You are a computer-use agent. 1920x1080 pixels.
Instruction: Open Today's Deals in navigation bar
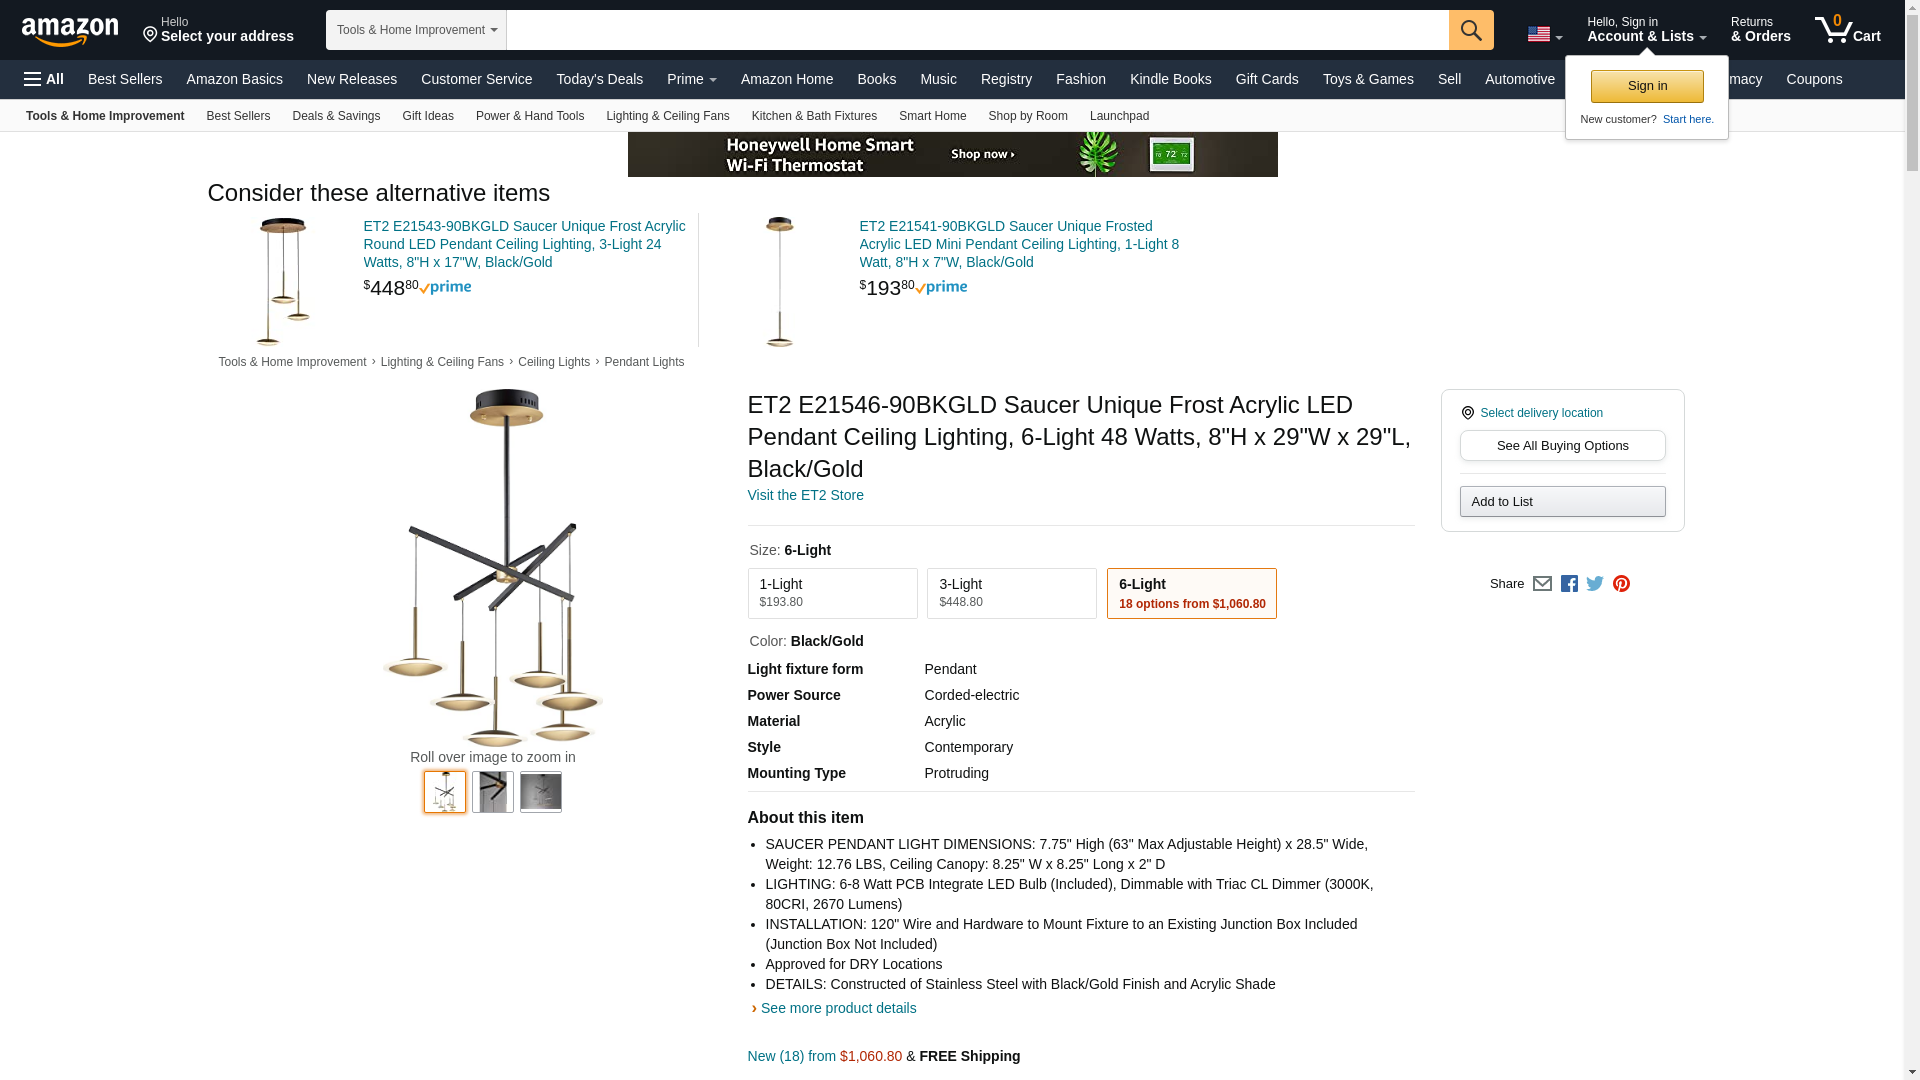click(x=599, y=79)
